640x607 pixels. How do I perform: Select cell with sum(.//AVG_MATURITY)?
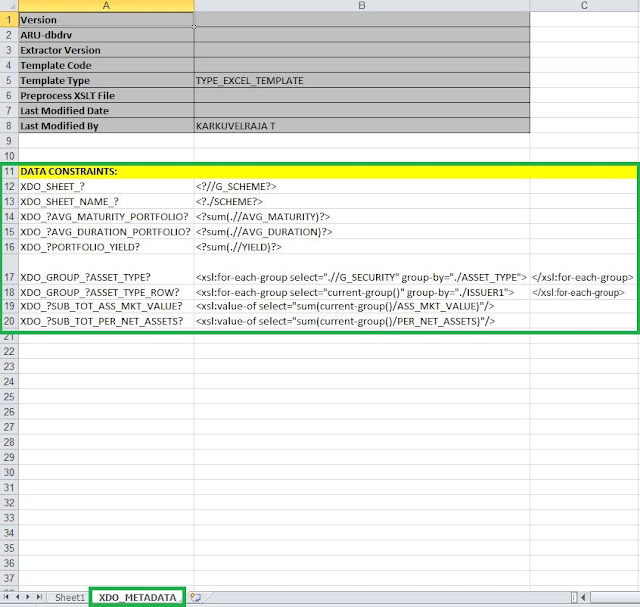(x=362, y=217)
